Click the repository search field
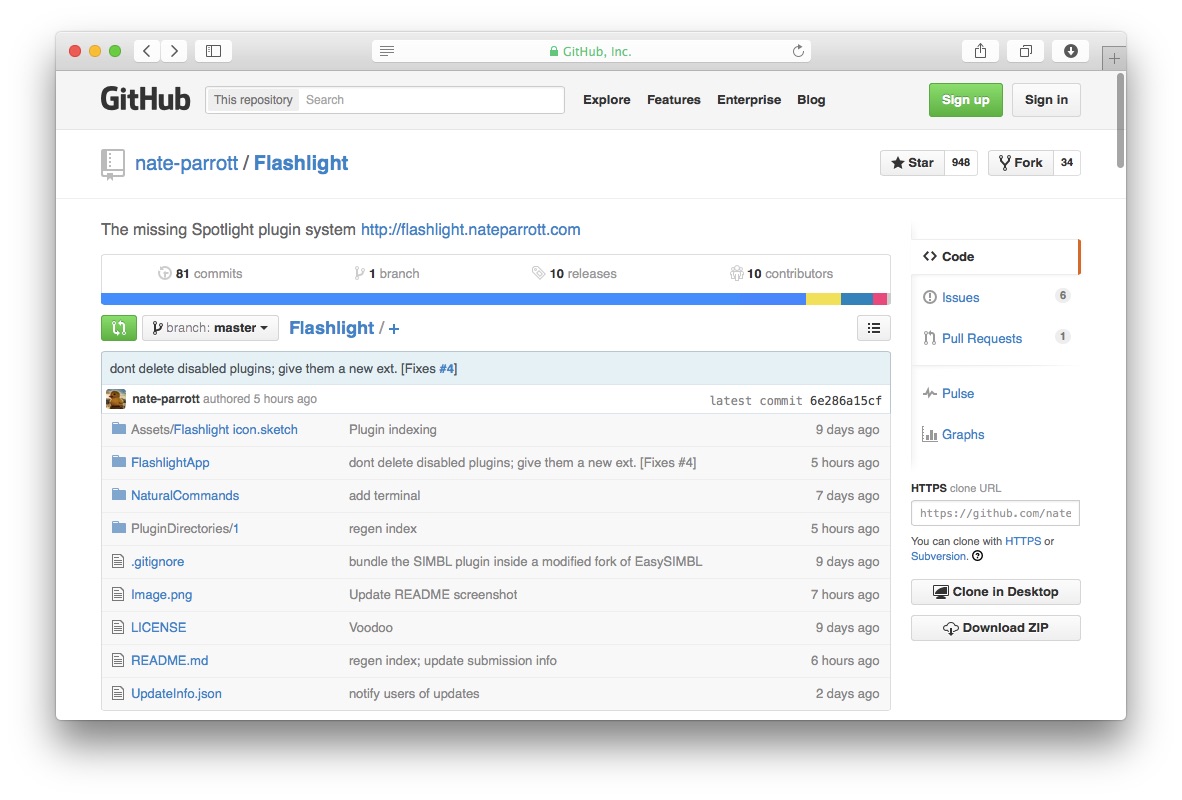Image resolution: width=1182 pixels, height=800 pixels. [431, 100]
